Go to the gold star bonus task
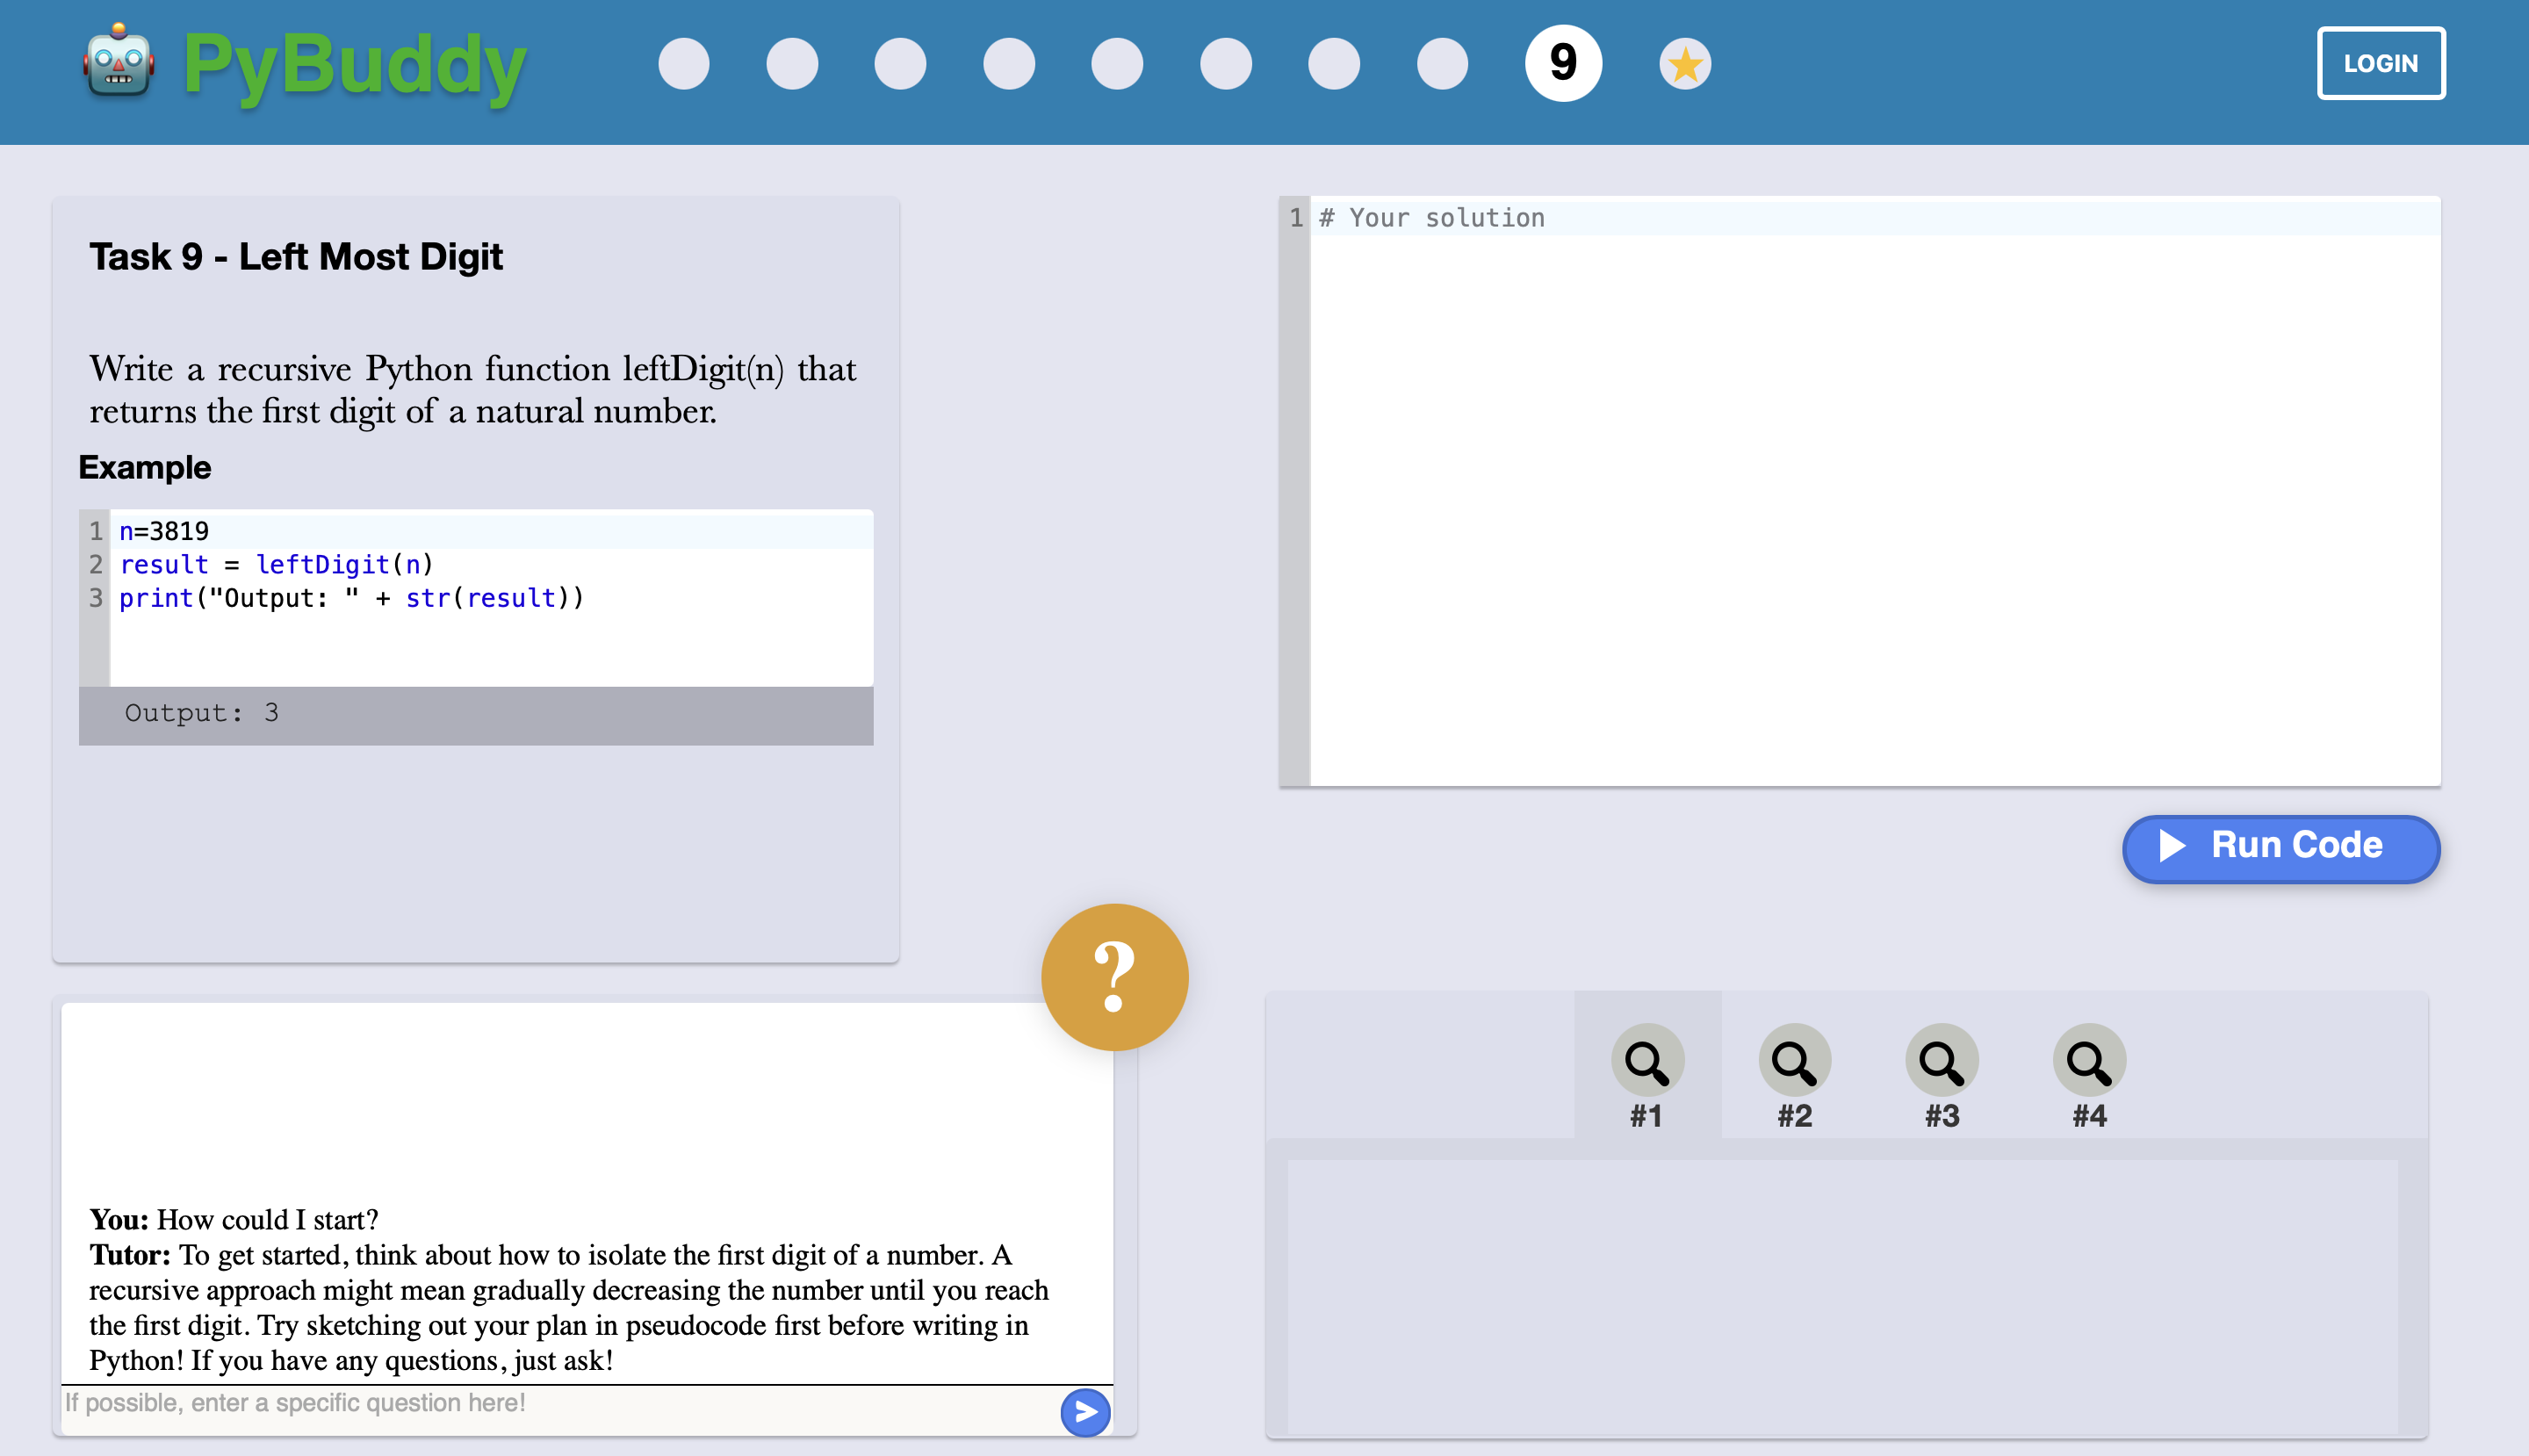Image resolution: width=2529 pixels, height=1456 pixels. [1685, 64]
